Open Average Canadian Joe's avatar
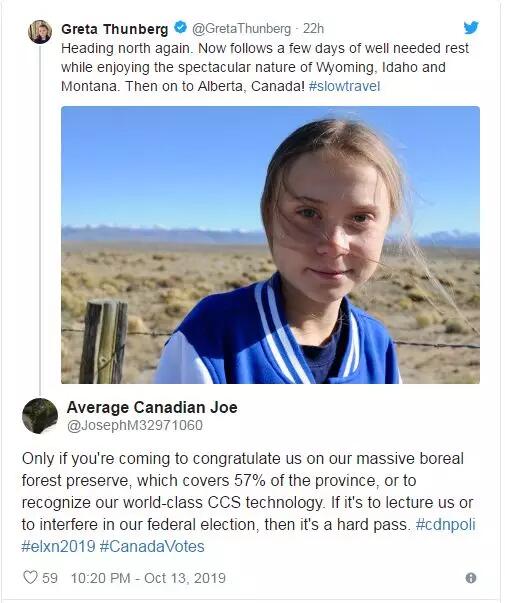505x603 pixels. click(x=40, y=416)
